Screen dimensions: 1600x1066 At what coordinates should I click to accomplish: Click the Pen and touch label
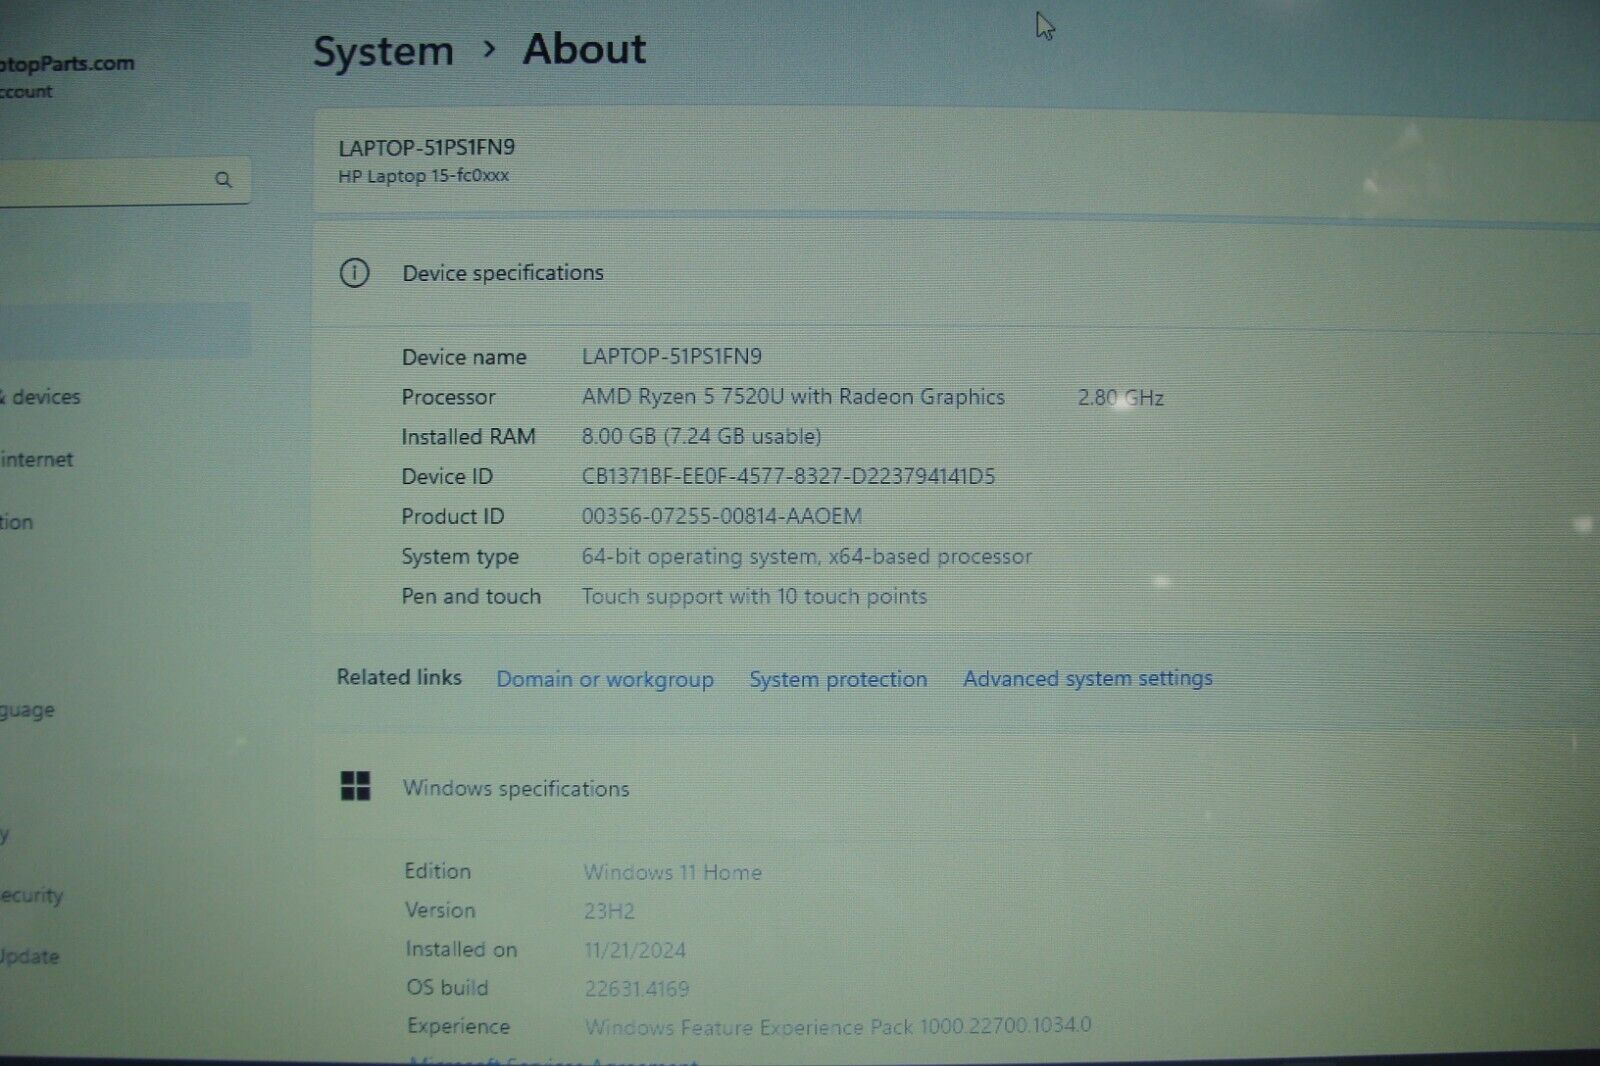[471, 596]
